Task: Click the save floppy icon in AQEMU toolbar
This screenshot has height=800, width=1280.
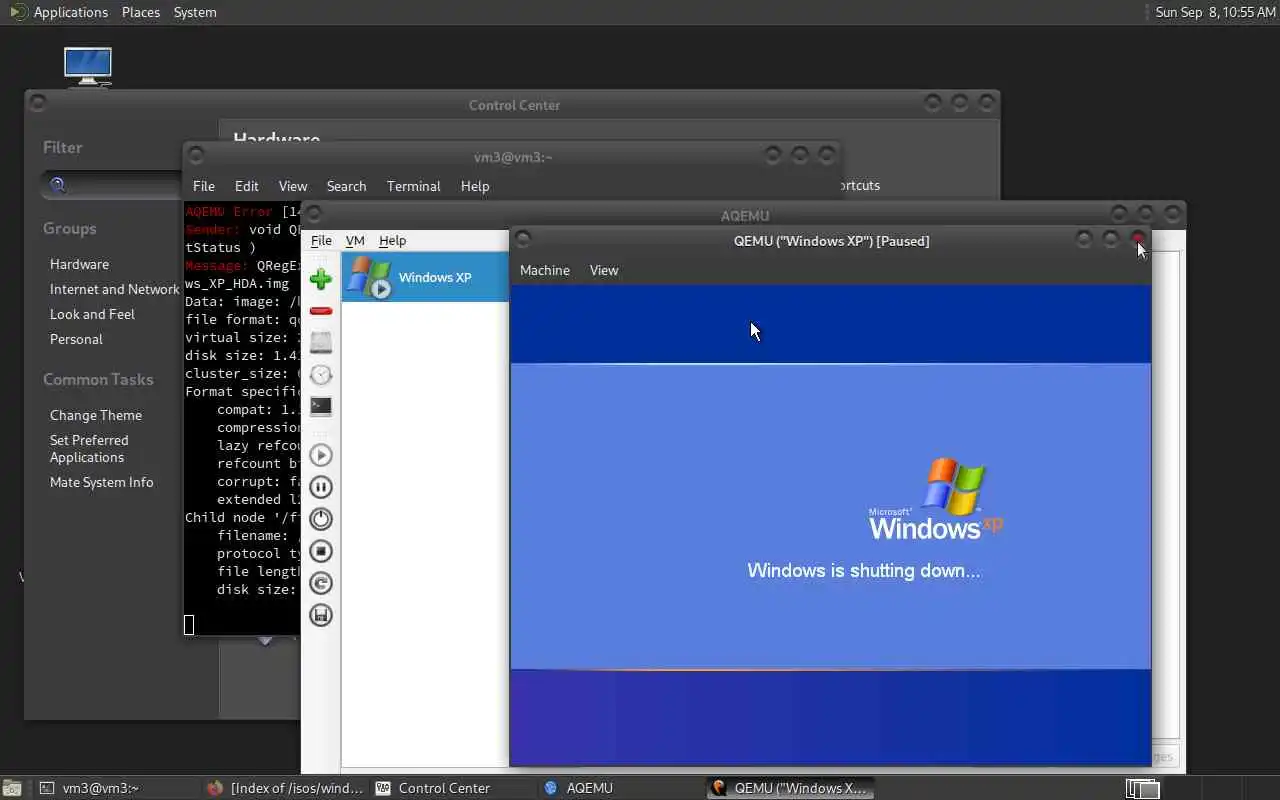Action: tap(321, 615)
